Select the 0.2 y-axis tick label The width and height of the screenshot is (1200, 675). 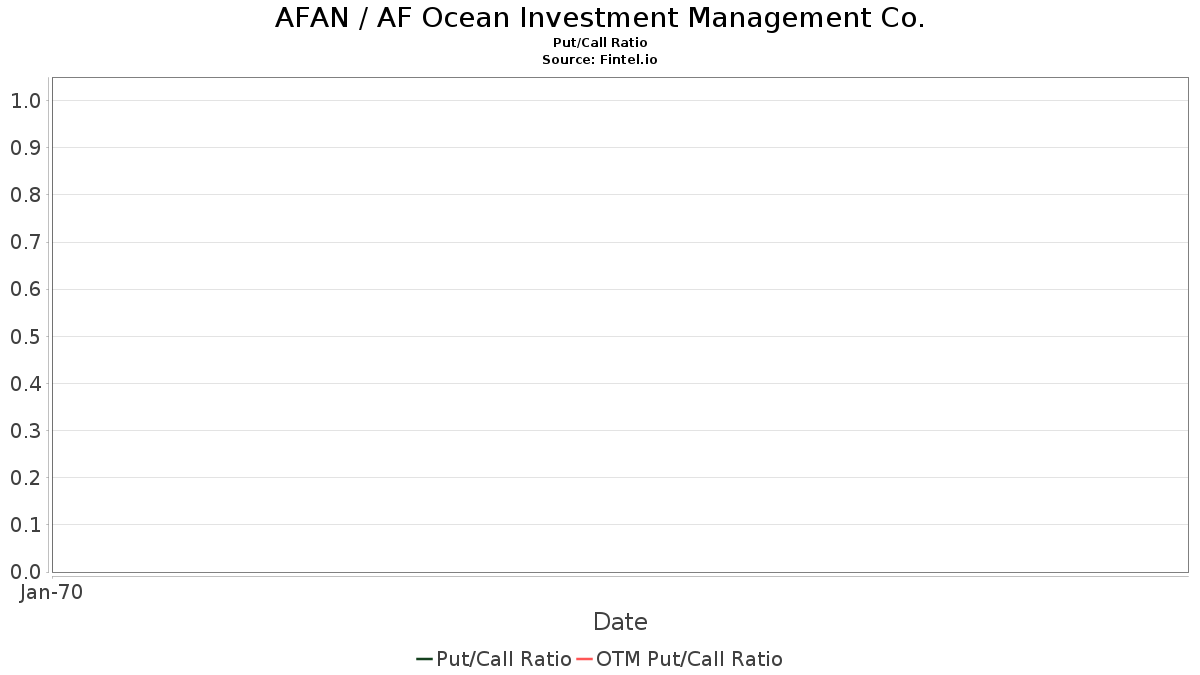click(25, 478)
